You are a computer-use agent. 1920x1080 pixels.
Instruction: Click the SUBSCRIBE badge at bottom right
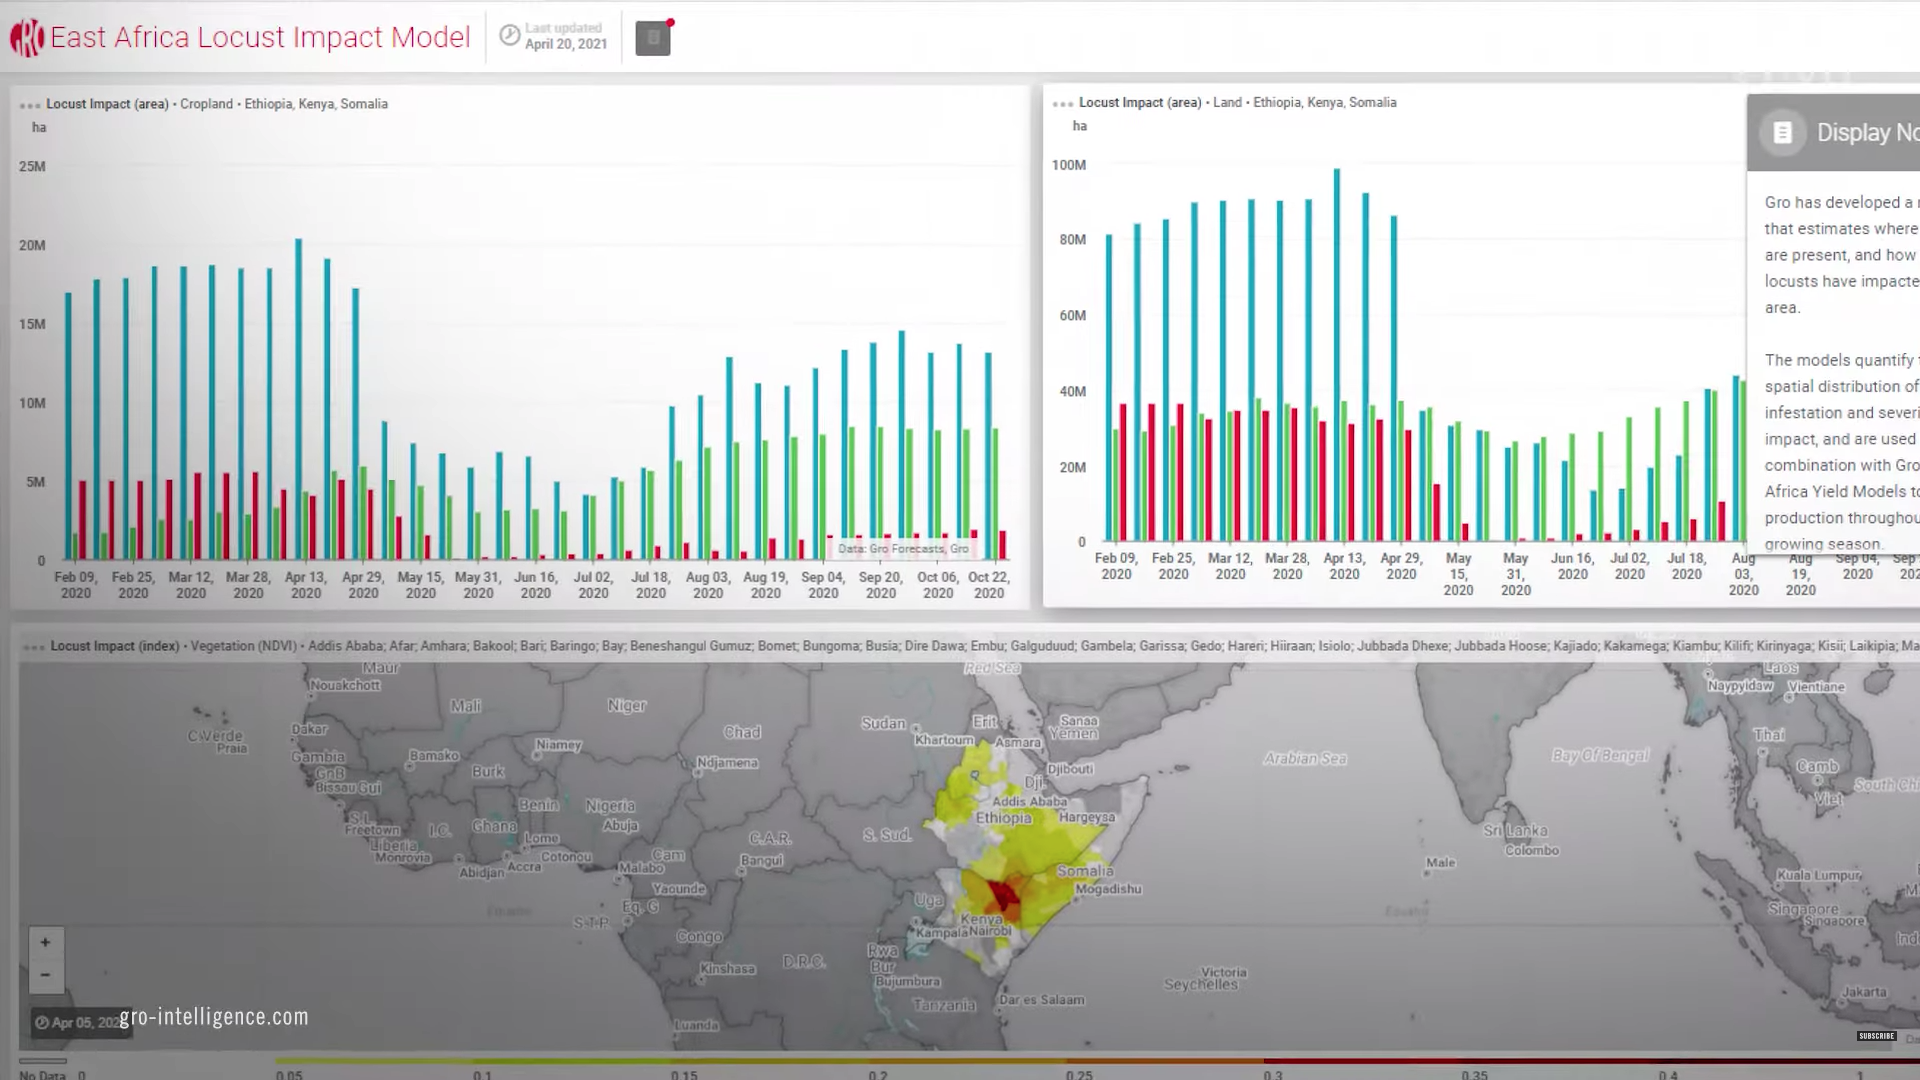[x=1876, y=1036]
